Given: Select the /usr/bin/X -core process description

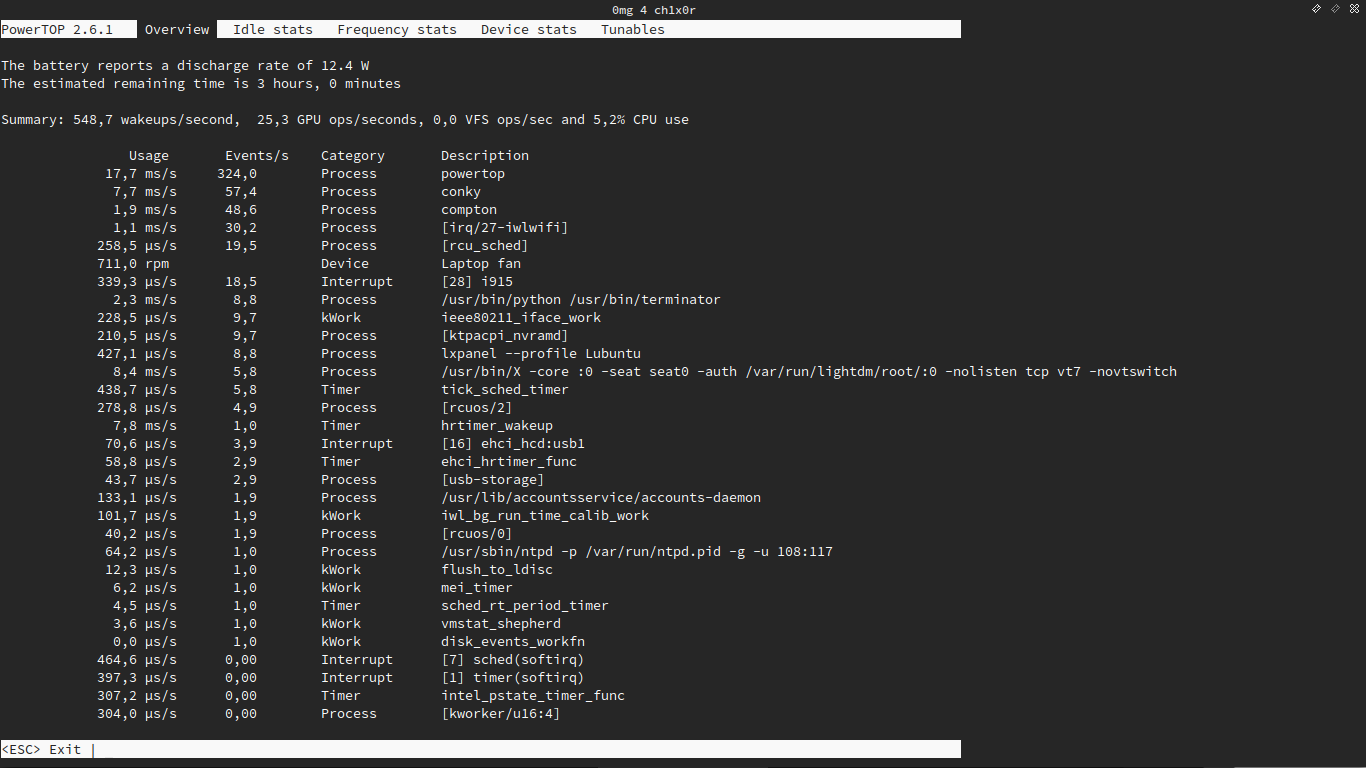Looking at the screenshot, I should [x=809, y=371].
